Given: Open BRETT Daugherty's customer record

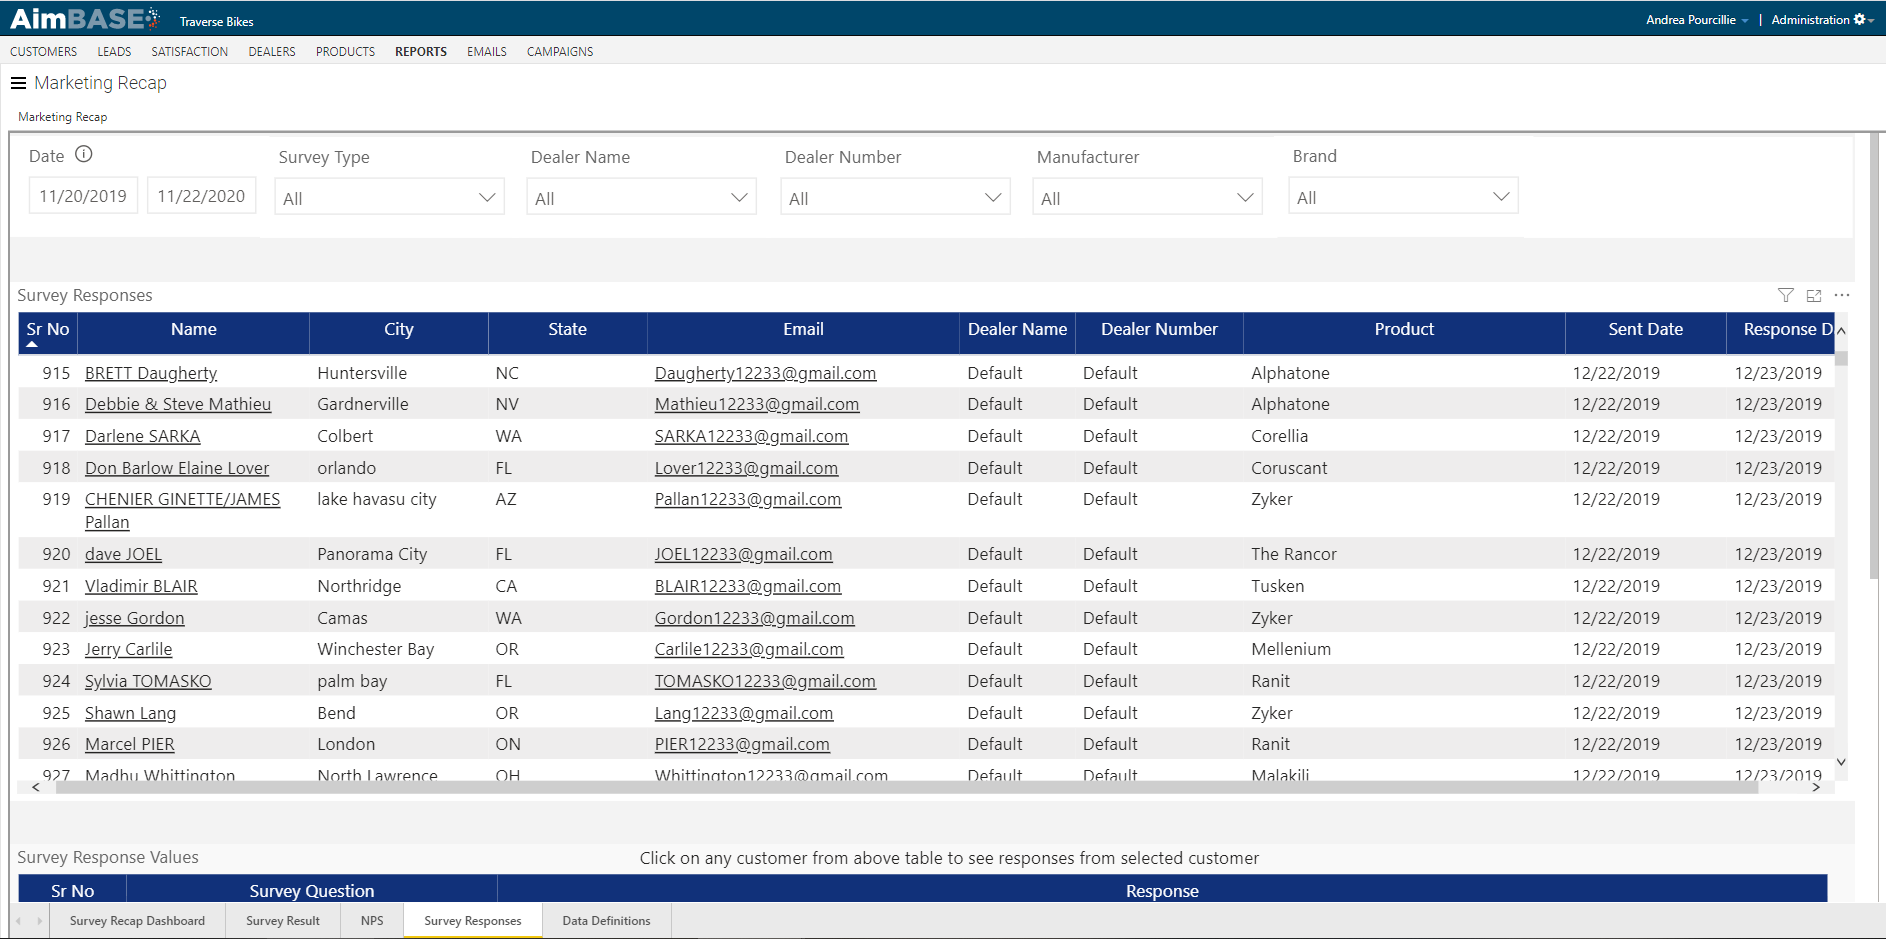Looking at the screenshot, I should [151, 372].
